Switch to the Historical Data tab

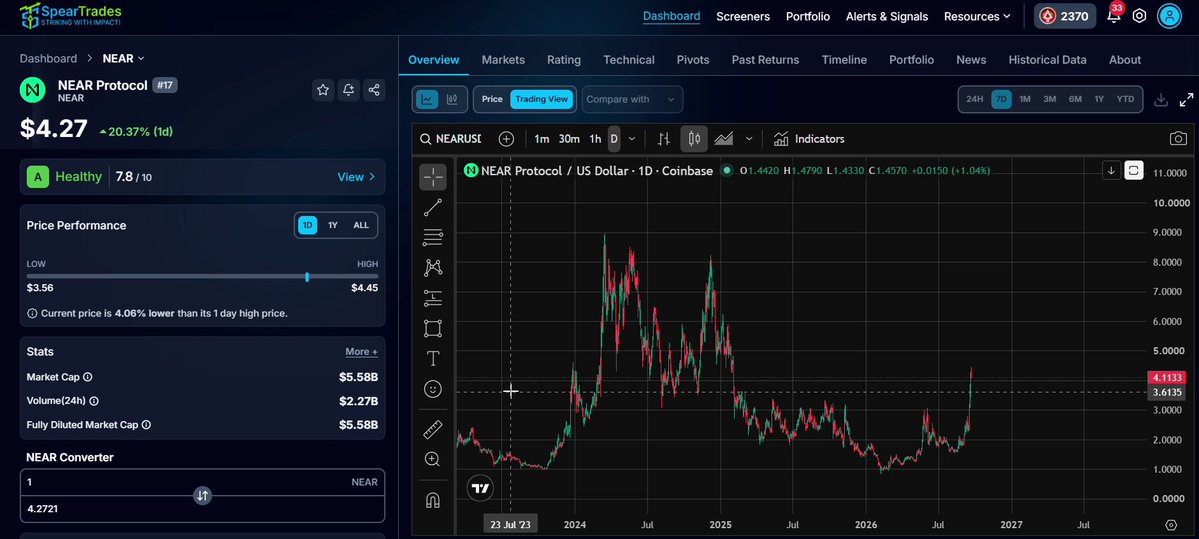(1047, 60)
